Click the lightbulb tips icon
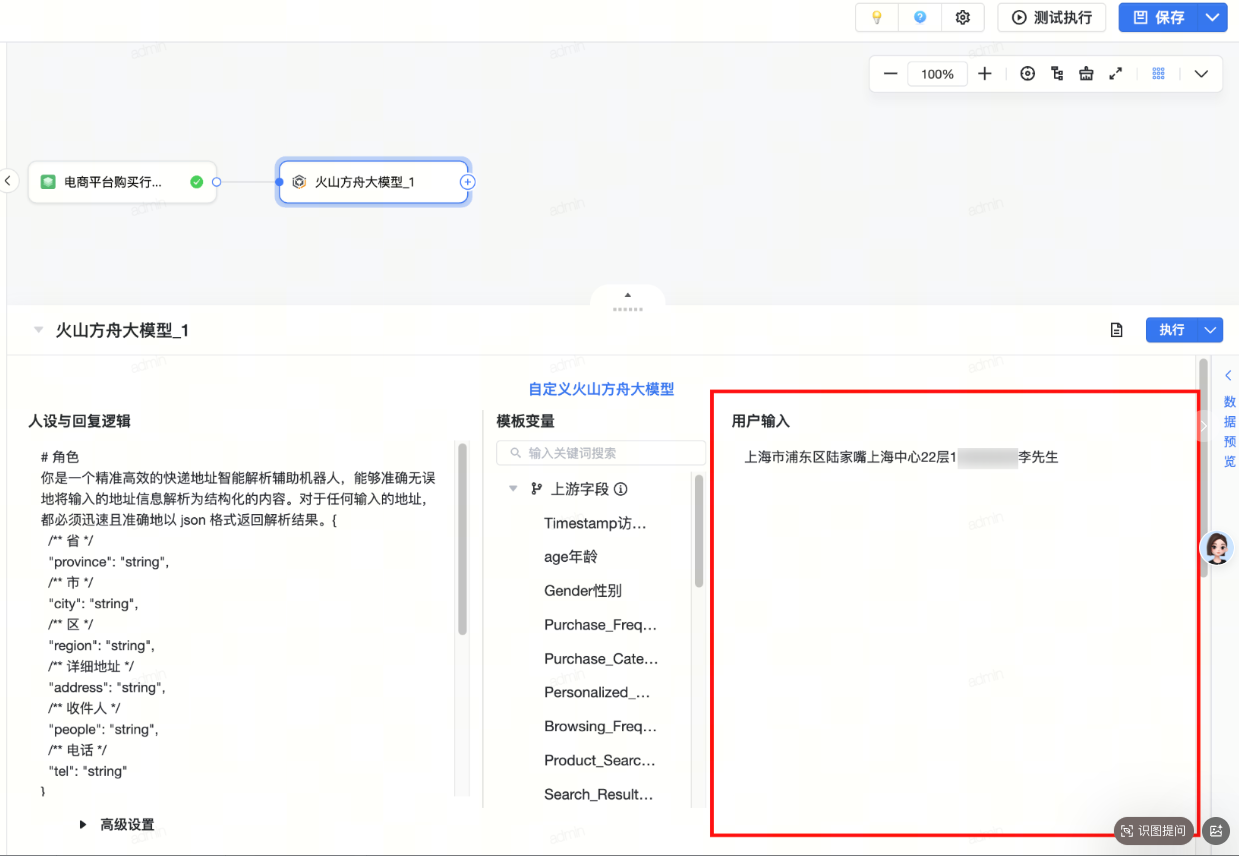Screen dimensions: 1239x856 pyautogui.click(x=877, y=17)
